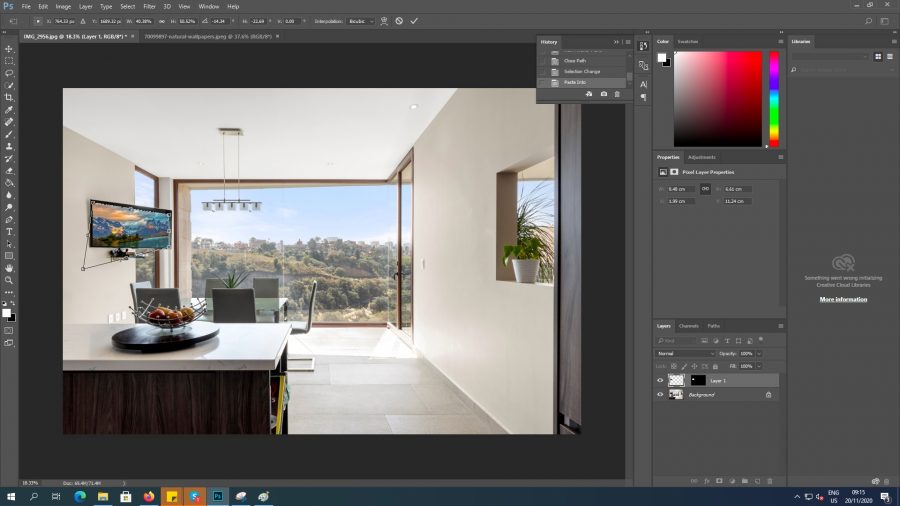This screenshot has width=900, height=506.
Task: Collapse the History panel arrows
Action: (x=616, y=42)
